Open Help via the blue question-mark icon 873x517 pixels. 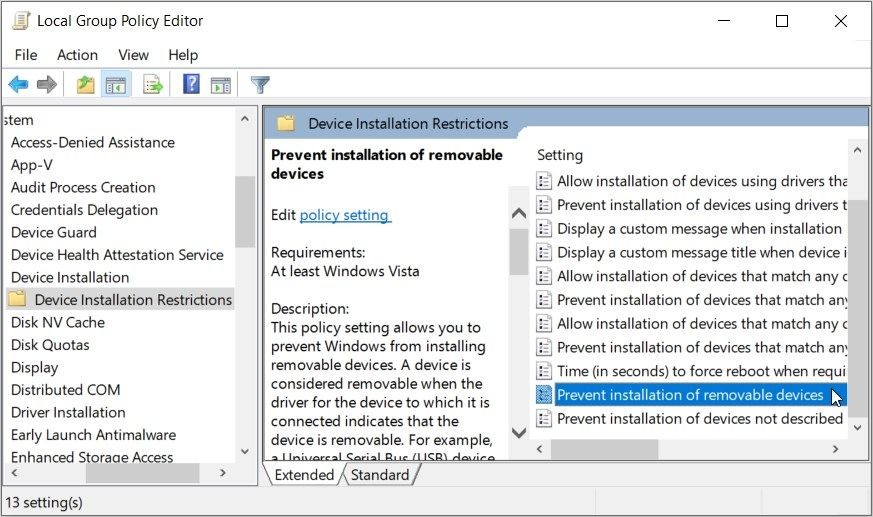pos(191,85)
